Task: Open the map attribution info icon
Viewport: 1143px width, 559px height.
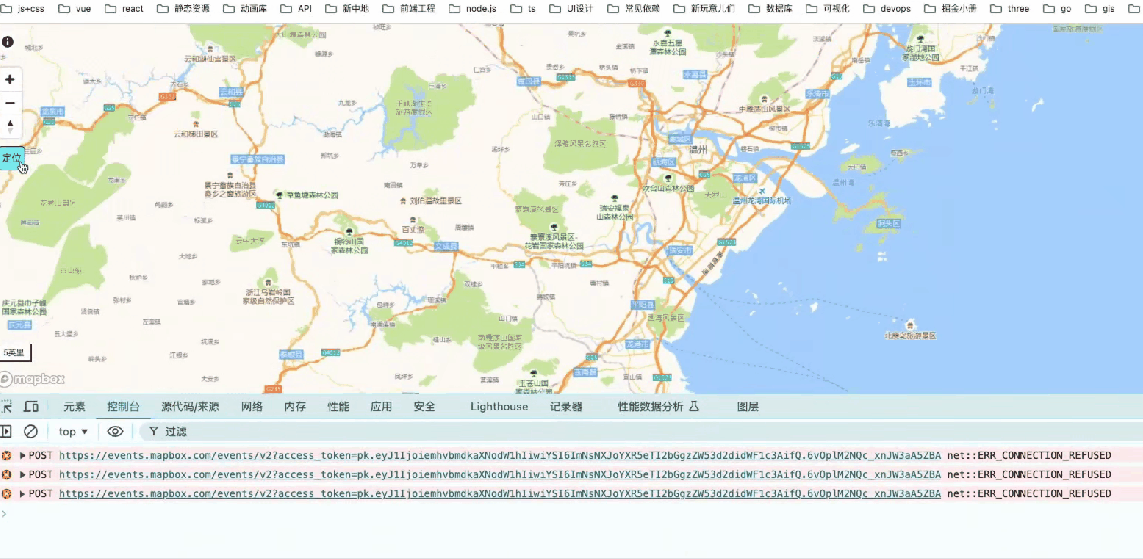Action: (8, 42)
